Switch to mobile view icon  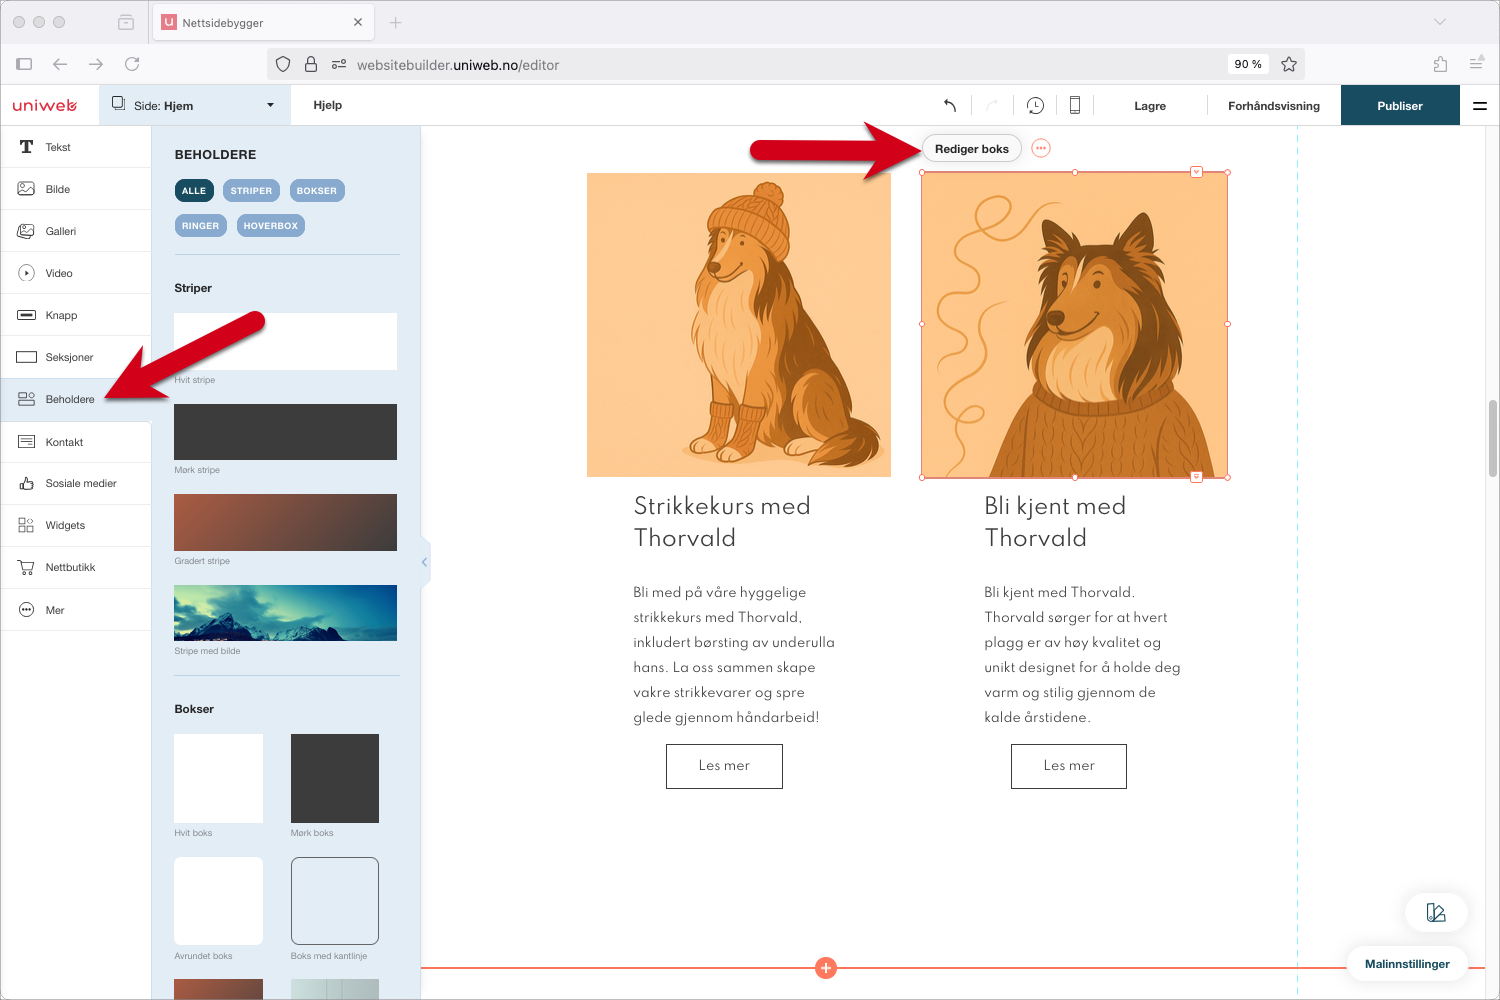point(1075,105)
